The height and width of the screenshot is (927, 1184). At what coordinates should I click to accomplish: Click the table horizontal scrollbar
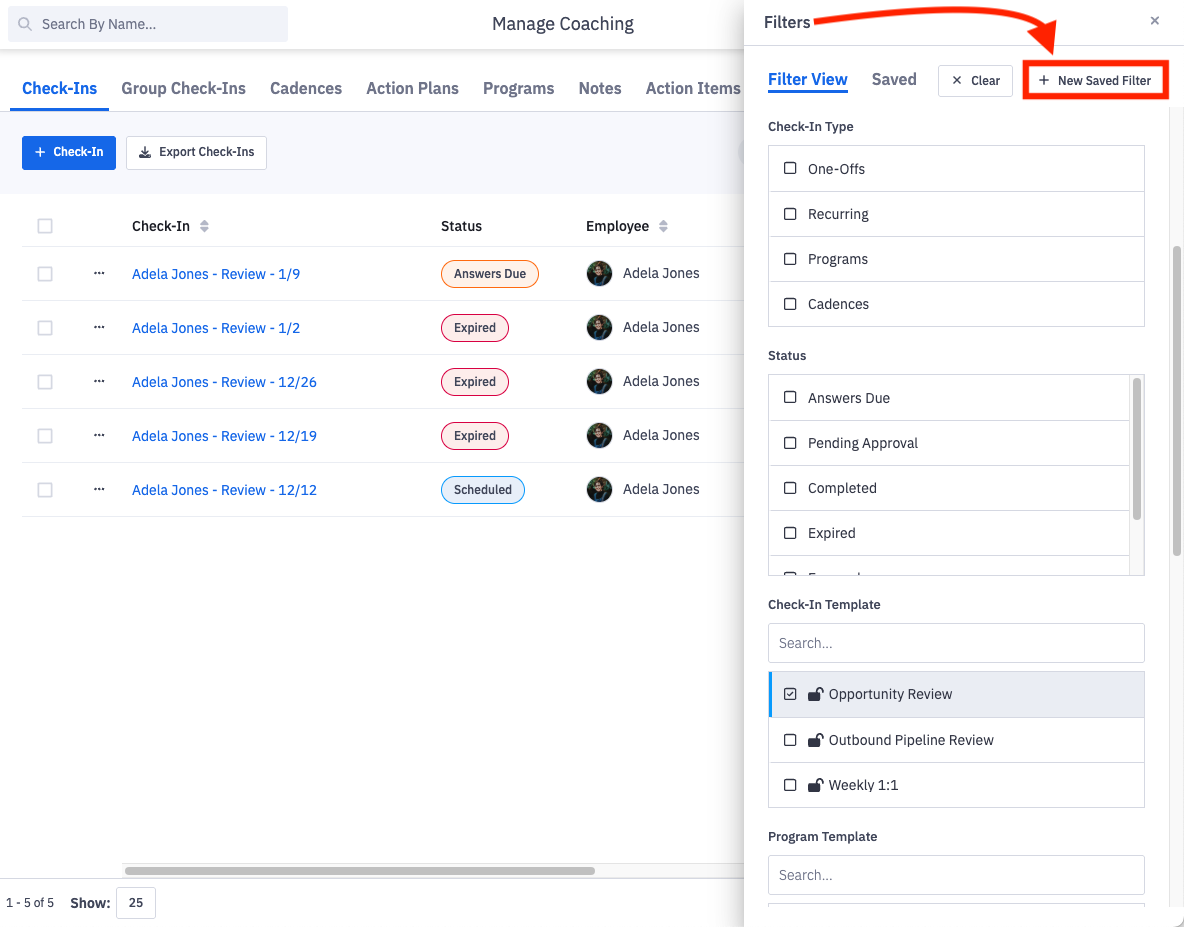[359, 870]
